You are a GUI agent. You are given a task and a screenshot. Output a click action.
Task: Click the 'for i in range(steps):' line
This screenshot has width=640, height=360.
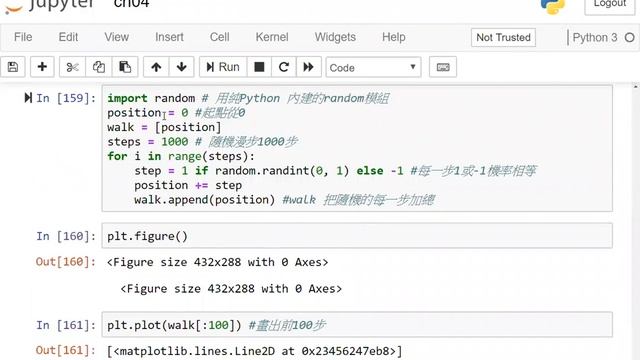coord(181,156)
